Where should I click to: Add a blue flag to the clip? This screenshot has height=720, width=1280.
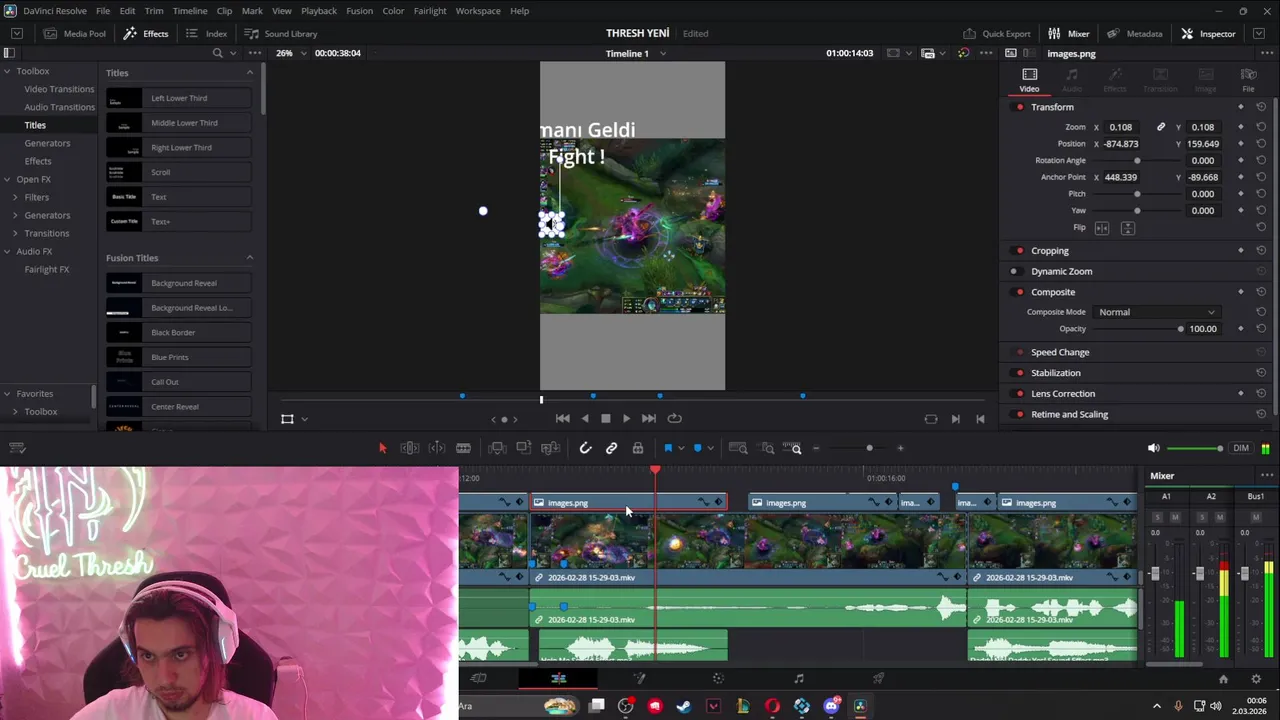[x=667, y=448]
